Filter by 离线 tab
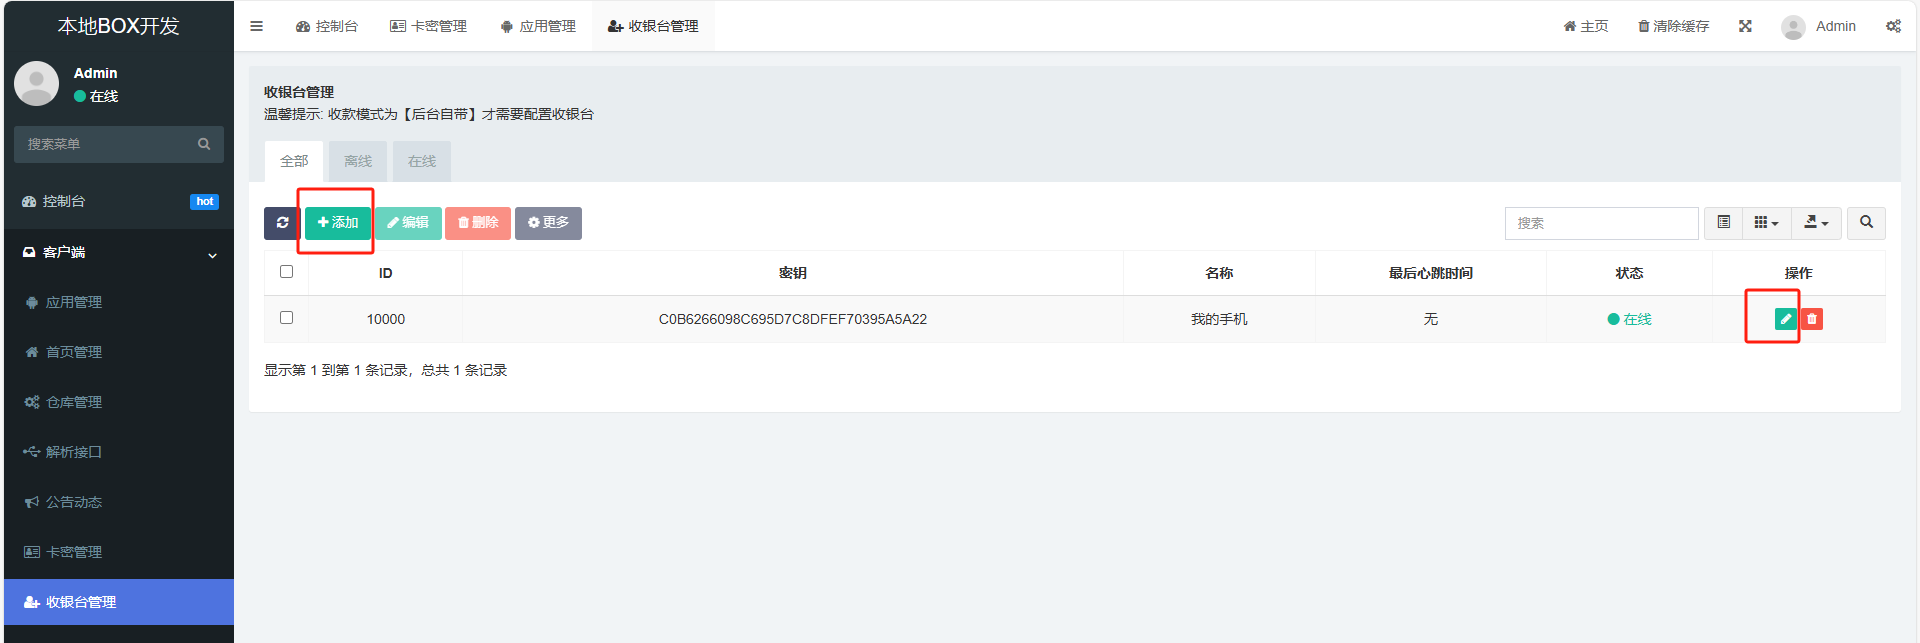Screen dimensions: 1920x643 tap(358, 161)
